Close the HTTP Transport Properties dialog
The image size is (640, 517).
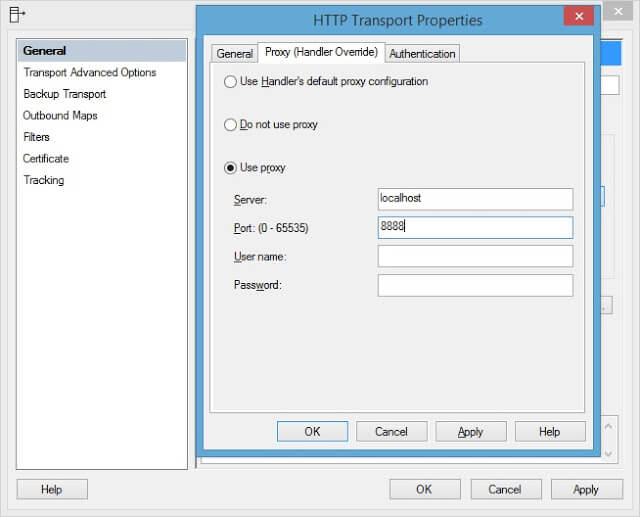coord(578,16)
